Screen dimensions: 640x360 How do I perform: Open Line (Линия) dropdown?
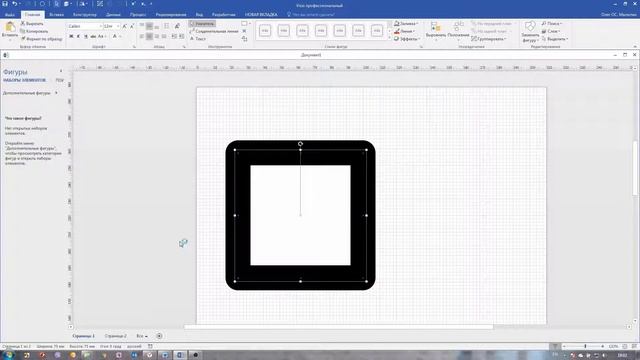pos(404,31)
